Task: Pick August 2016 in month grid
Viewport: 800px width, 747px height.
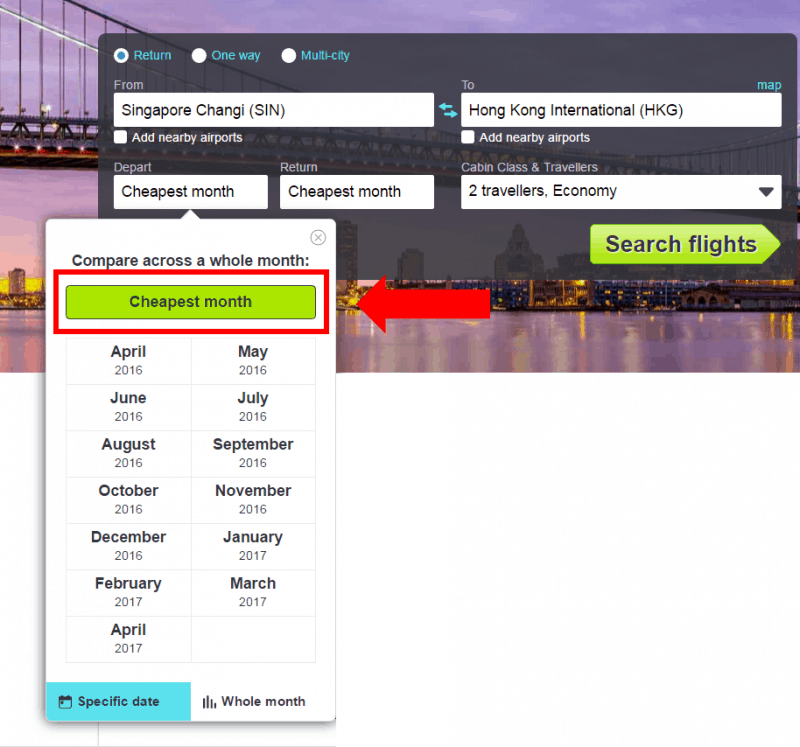Action: (x=128, y=453)
